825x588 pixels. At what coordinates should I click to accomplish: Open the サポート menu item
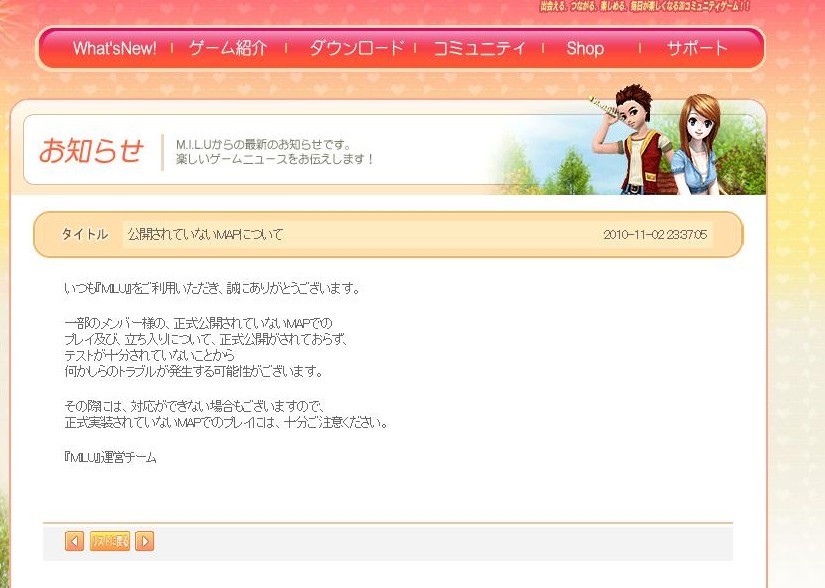(697, 48)
